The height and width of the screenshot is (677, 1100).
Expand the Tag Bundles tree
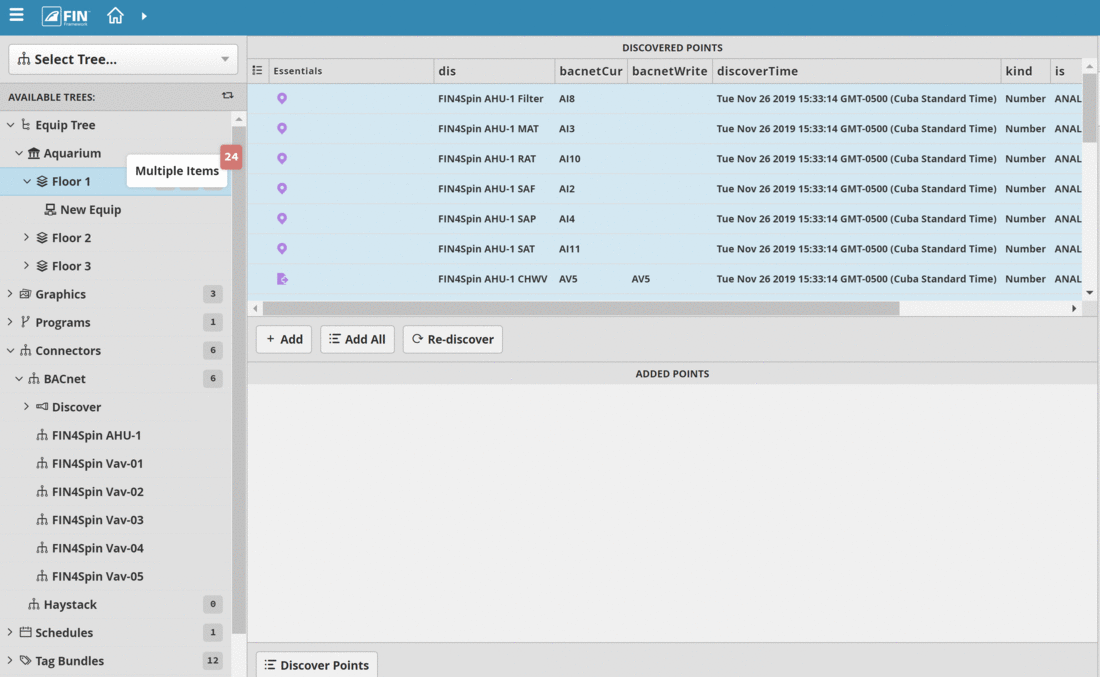(x=10, y=659)
